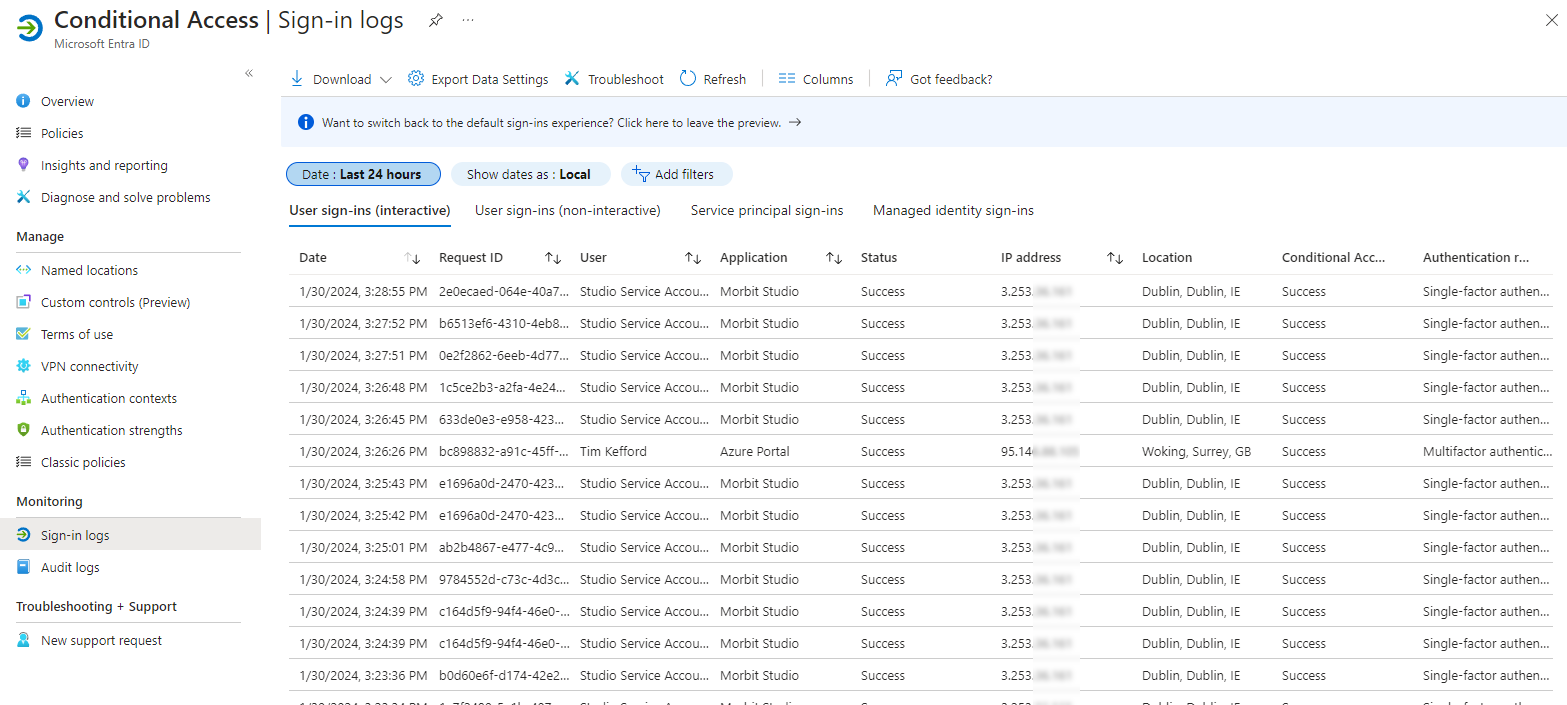The width and height of the screenshot is (1567, 705).
Task: Close the blade with the X
Action: (x=1551, y=20)
